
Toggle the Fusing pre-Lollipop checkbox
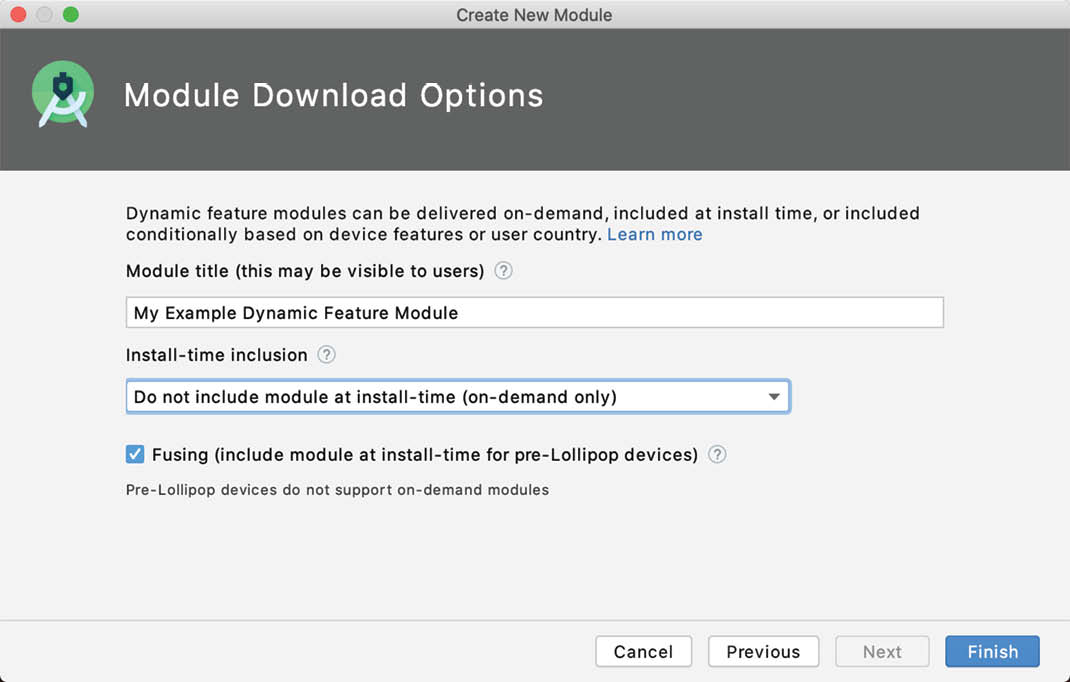tap(135, 455)
